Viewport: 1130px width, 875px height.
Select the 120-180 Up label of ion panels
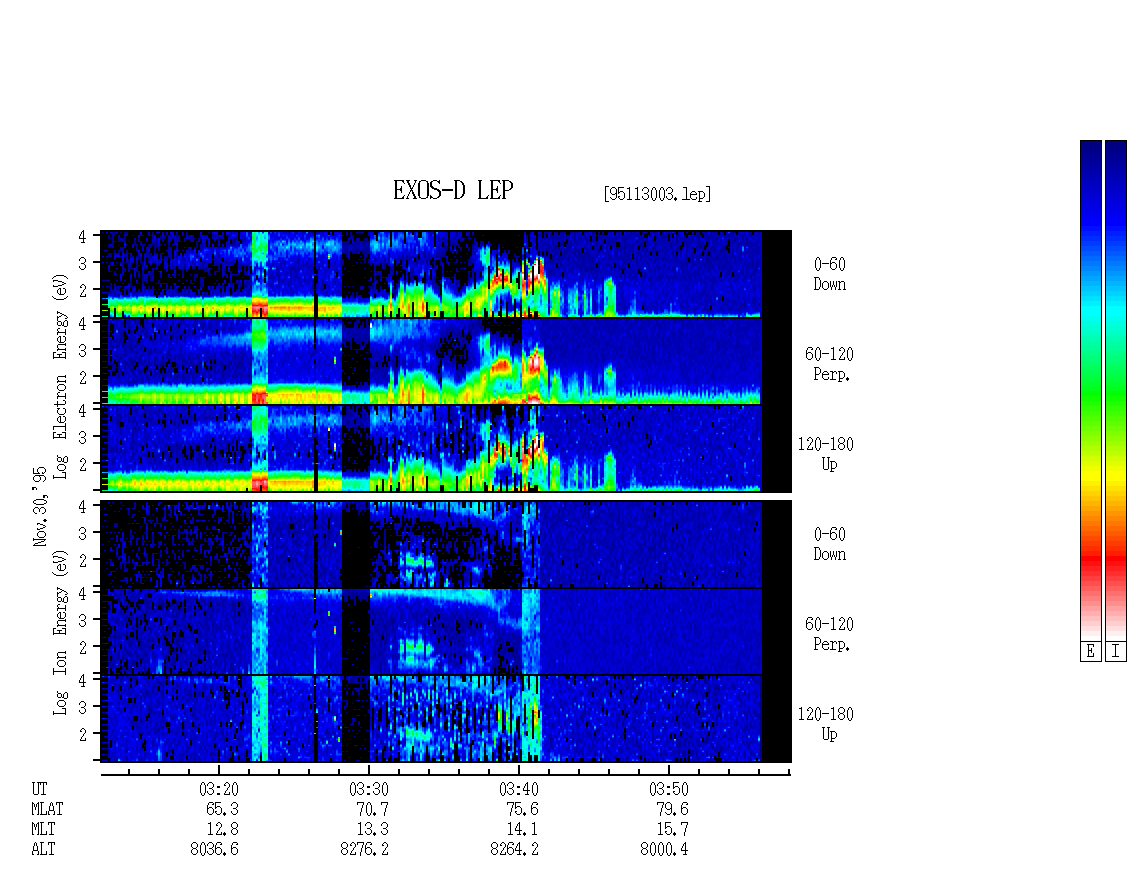click(826, 724)
